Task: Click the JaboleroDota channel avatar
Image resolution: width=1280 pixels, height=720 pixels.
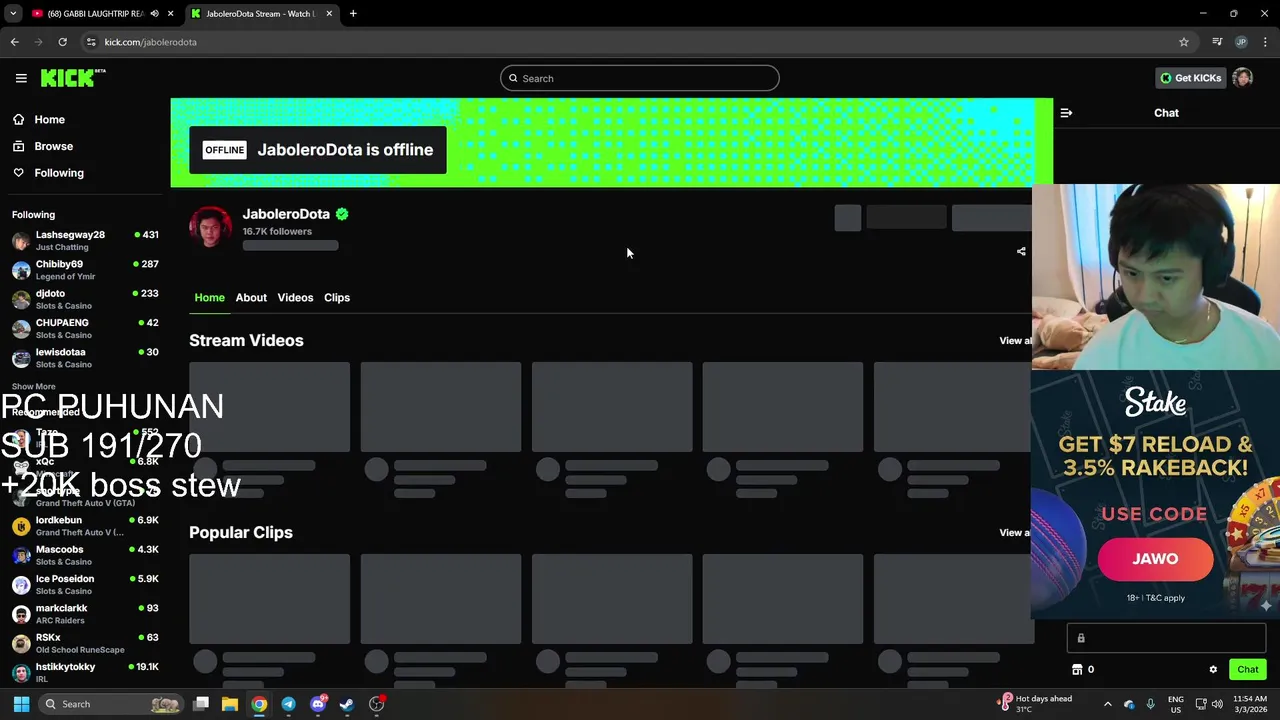Action: click(210, 227)
